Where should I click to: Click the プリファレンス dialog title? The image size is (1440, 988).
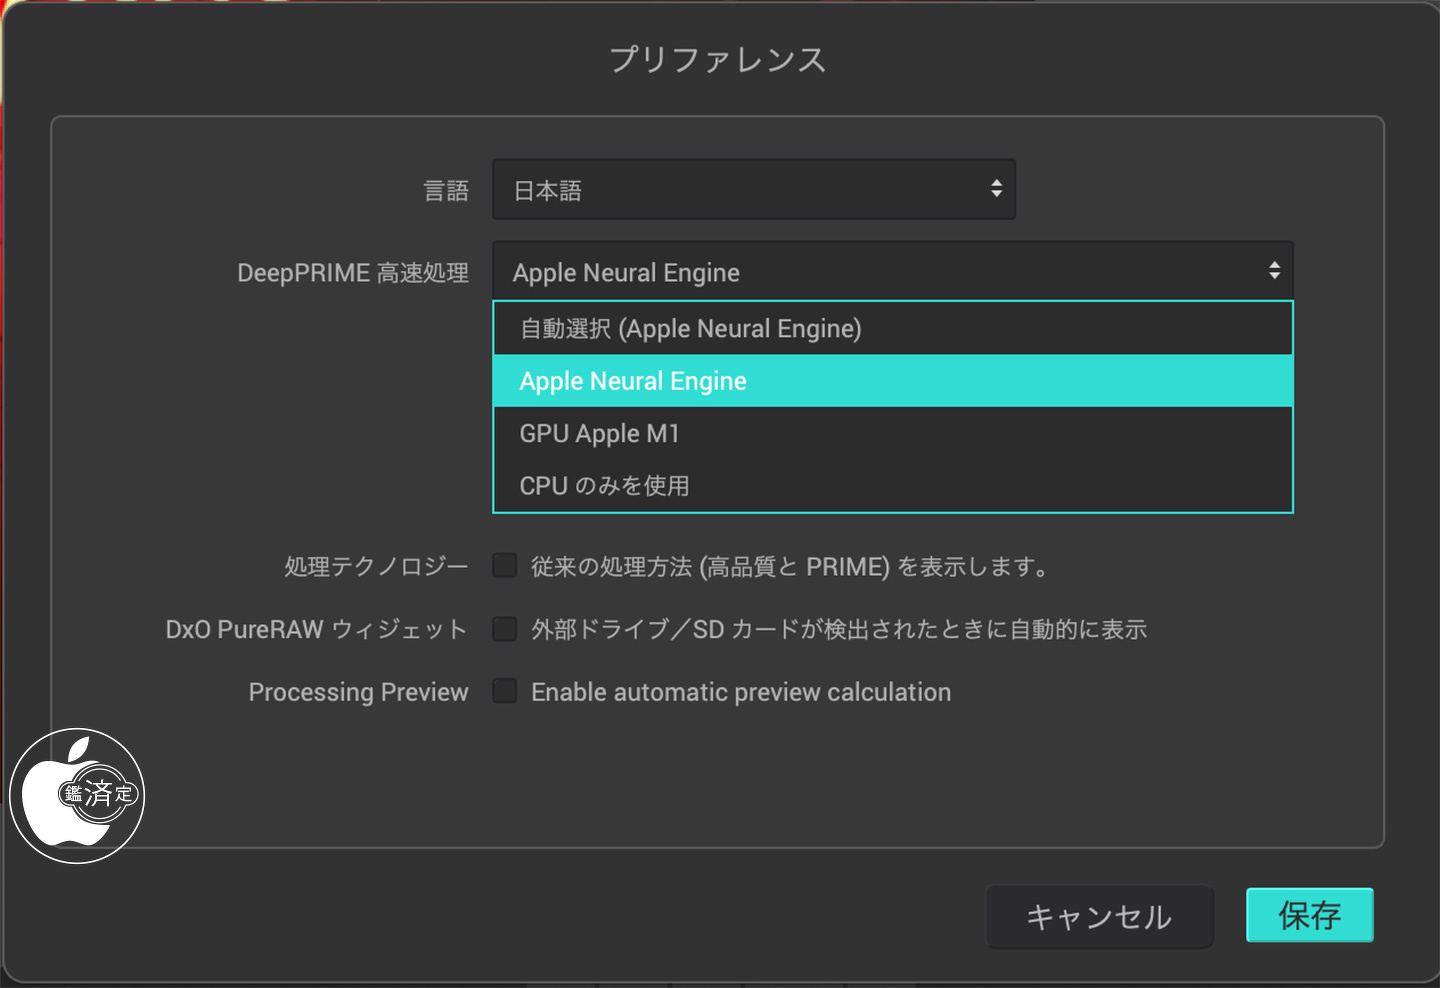(x=718, y=59)
